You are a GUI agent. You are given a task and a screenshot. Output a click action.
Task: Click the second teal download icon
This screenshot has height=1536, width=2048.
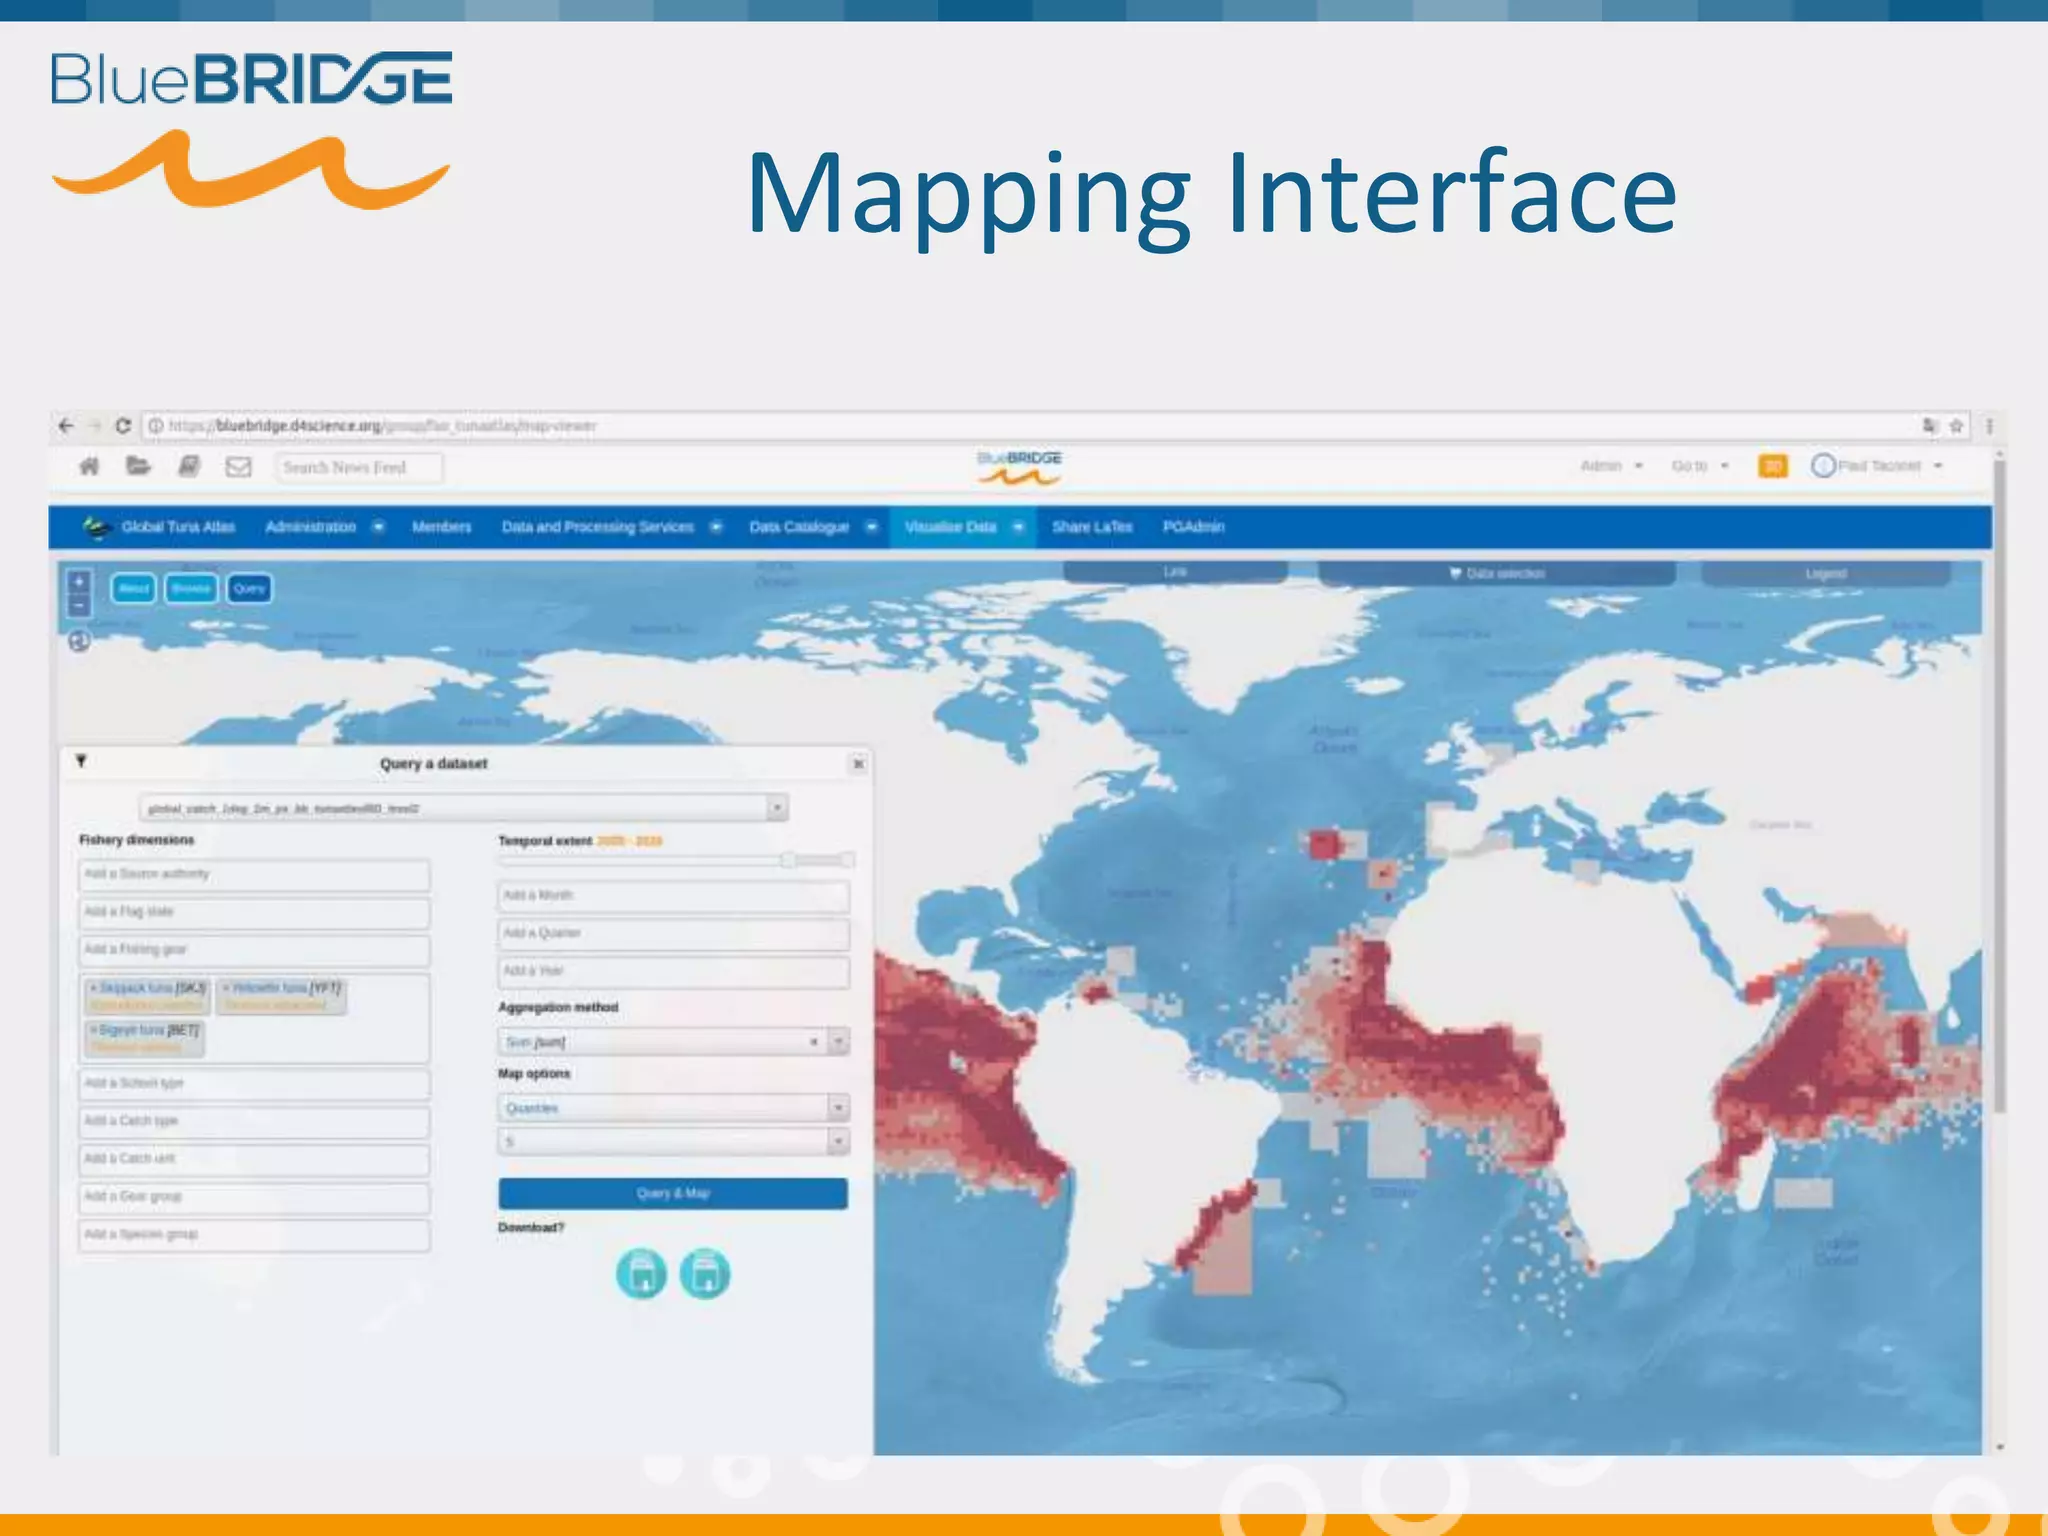705,1274
